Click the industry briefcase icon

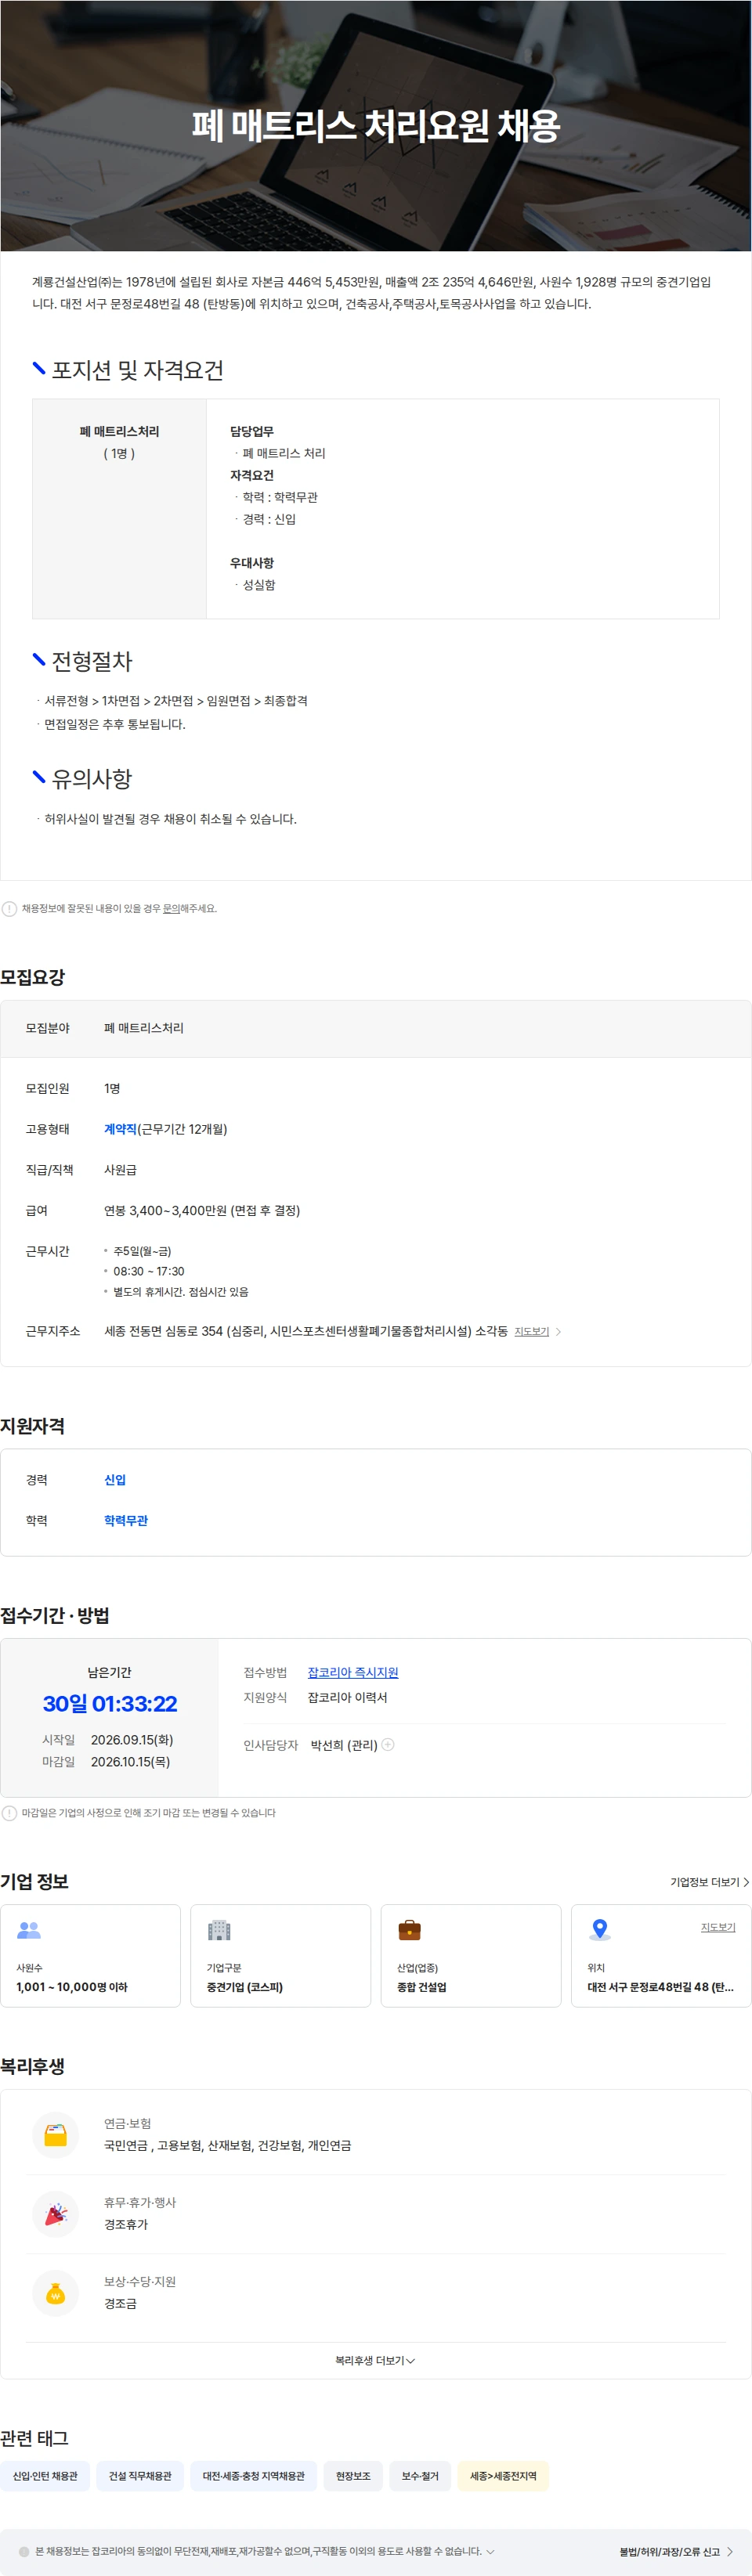tap(409, 1930)
